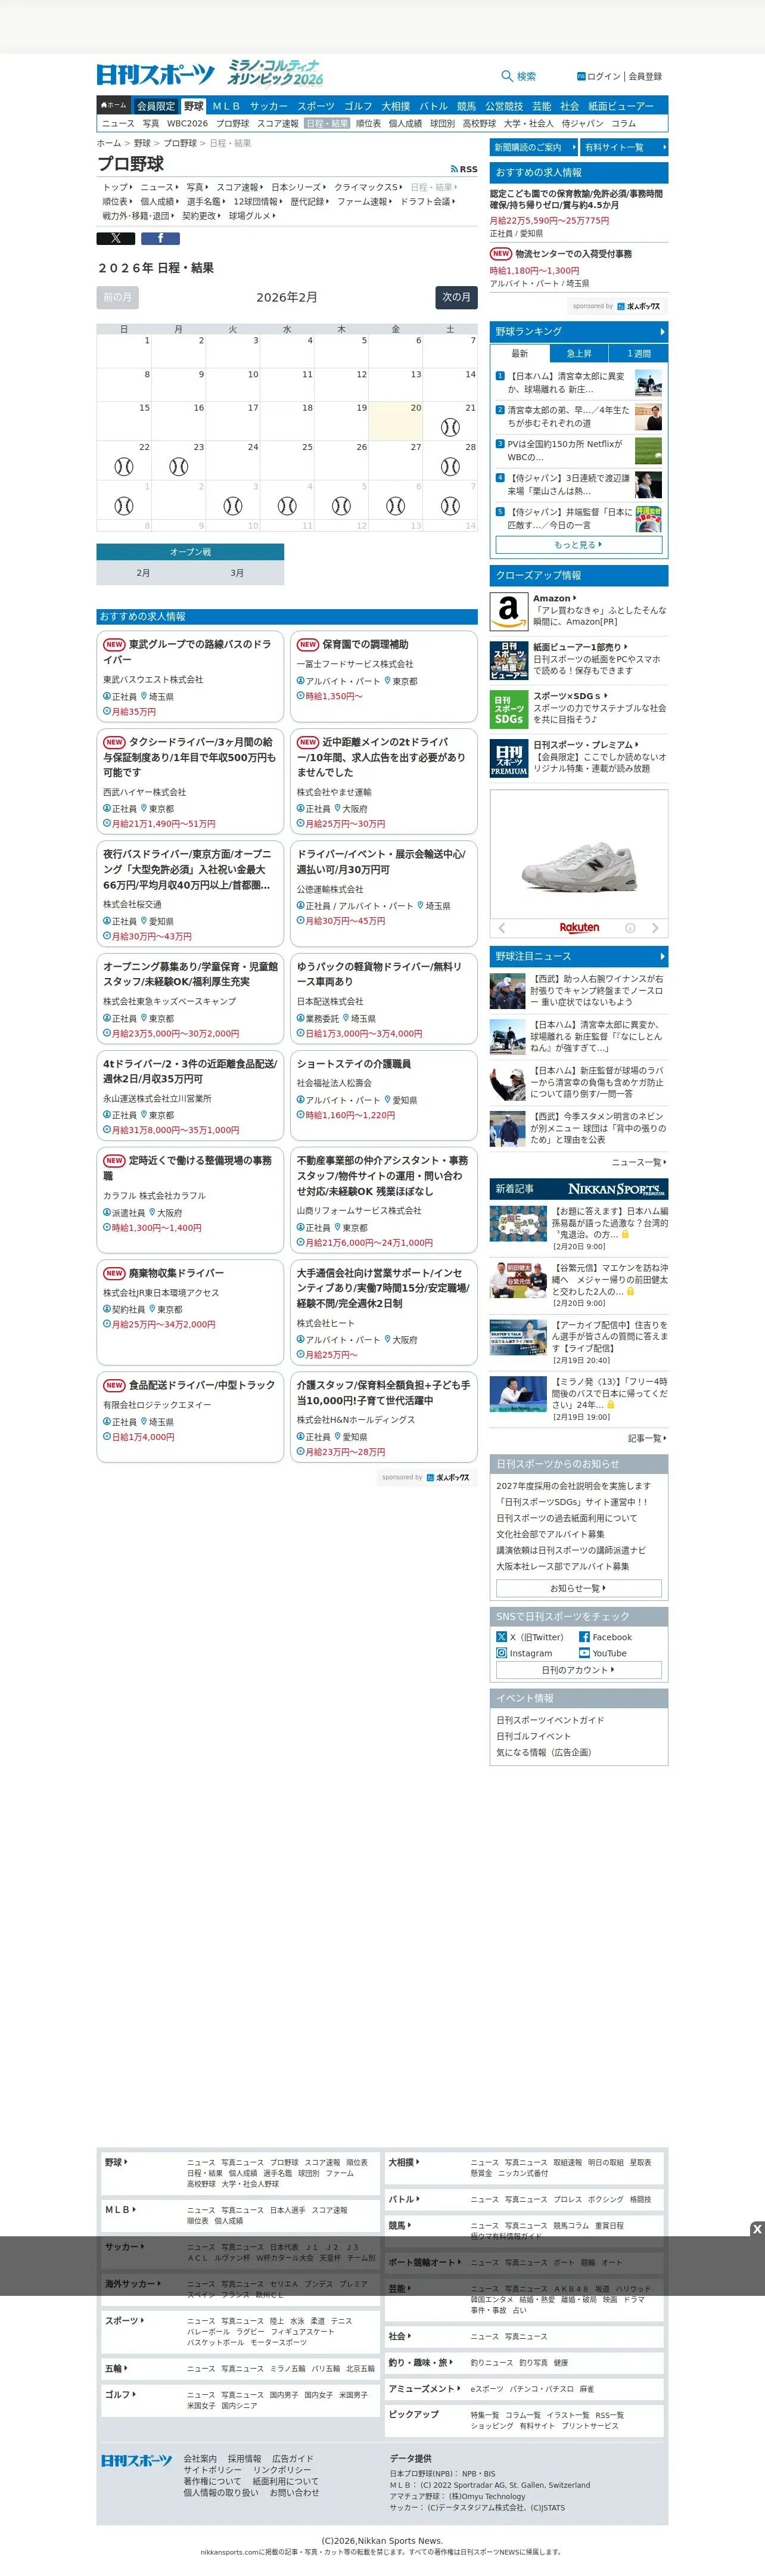
Task: Open ニュース一覧 link under baseball news
Action: click(639, 1162)
